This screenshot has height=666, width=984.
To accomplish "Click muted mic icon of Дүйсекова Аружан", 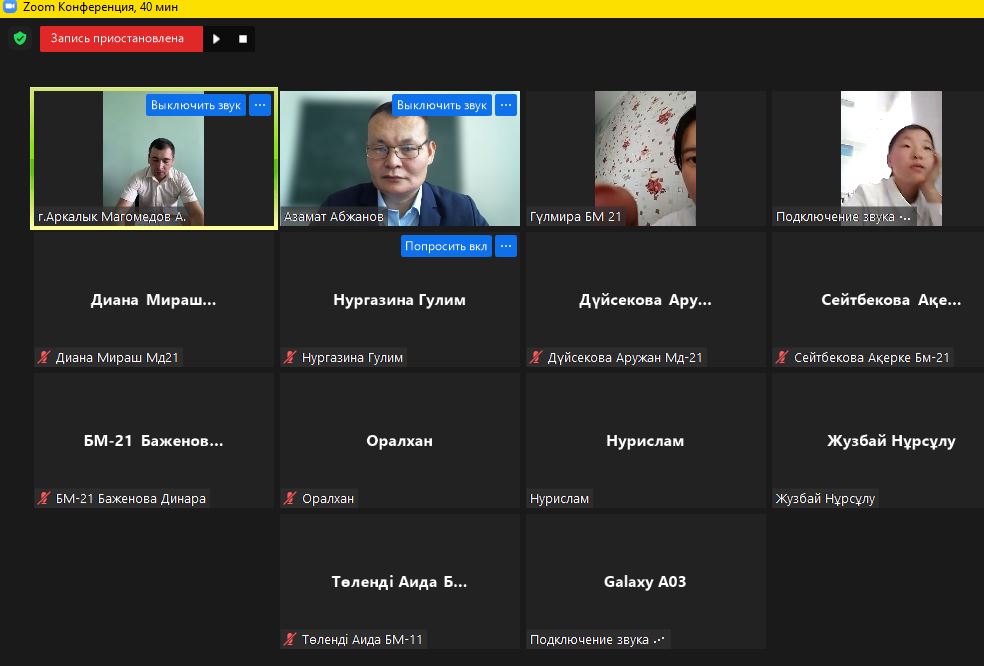I will pyautogui.click(x=536, y=357).
